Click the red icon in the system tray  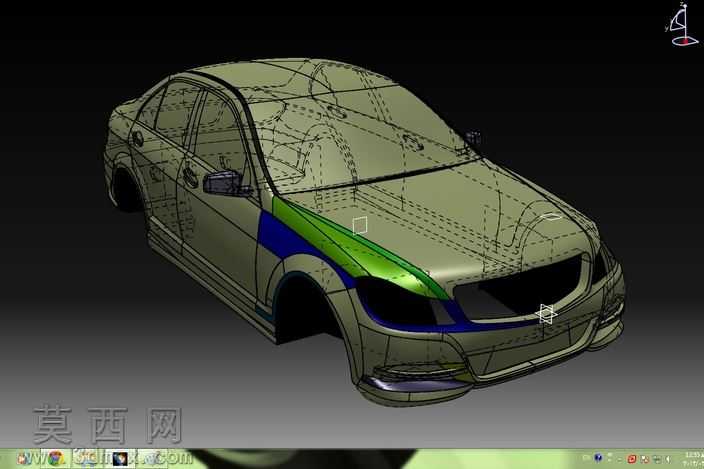[632, 459]
